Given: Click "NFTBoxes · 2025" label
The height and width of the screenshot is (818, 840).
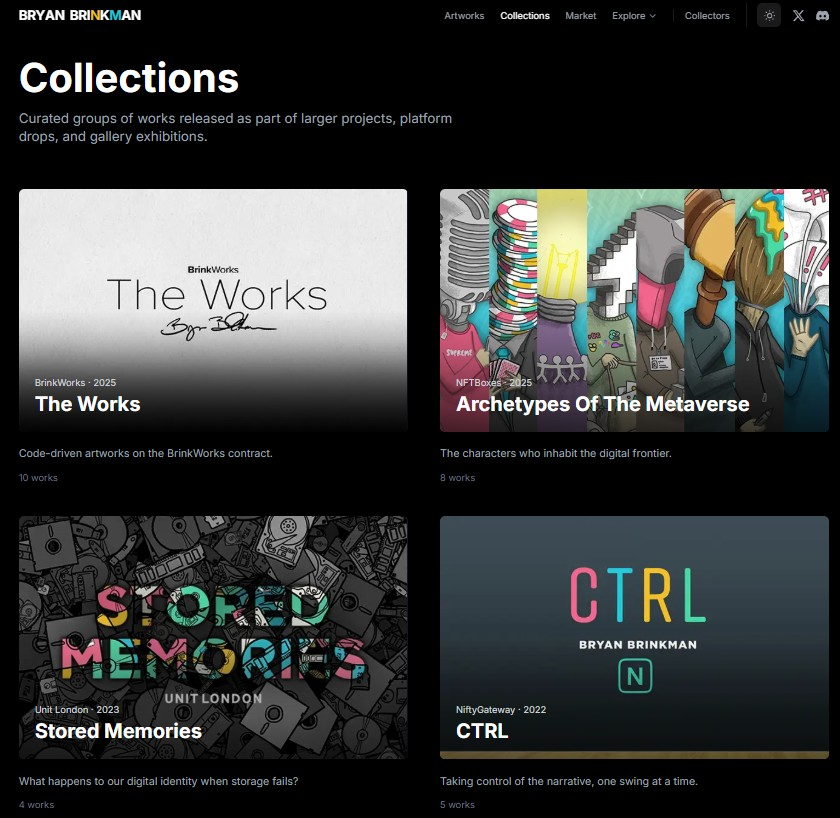Looking at the screenshot, I should [x=493, y=382].
